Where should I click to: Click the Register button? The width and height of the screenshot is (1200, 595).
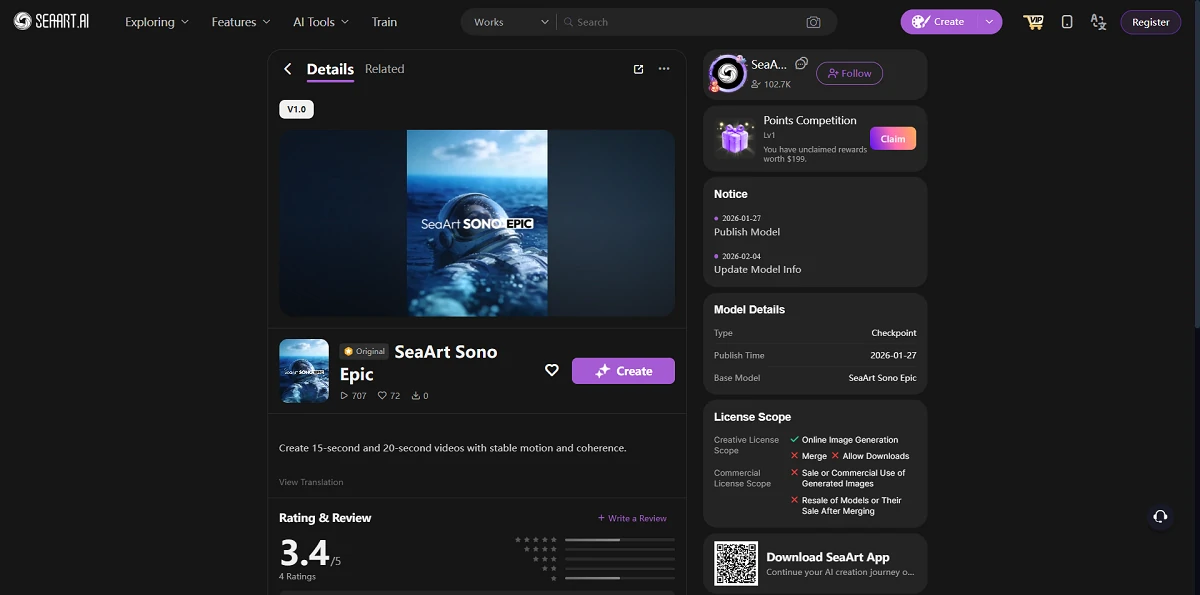[1150, 21]
